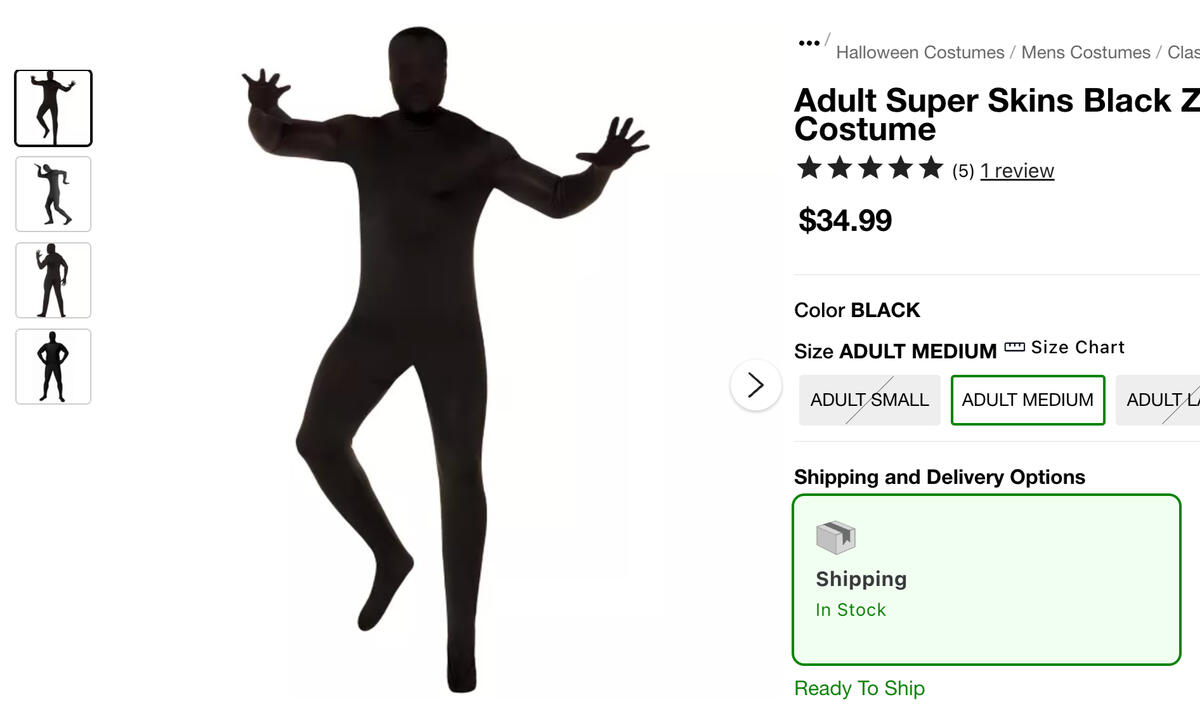This screenshot has width=1200, height=723.
Task: Select the waving pose thumbnail
Action: (53, 280)
